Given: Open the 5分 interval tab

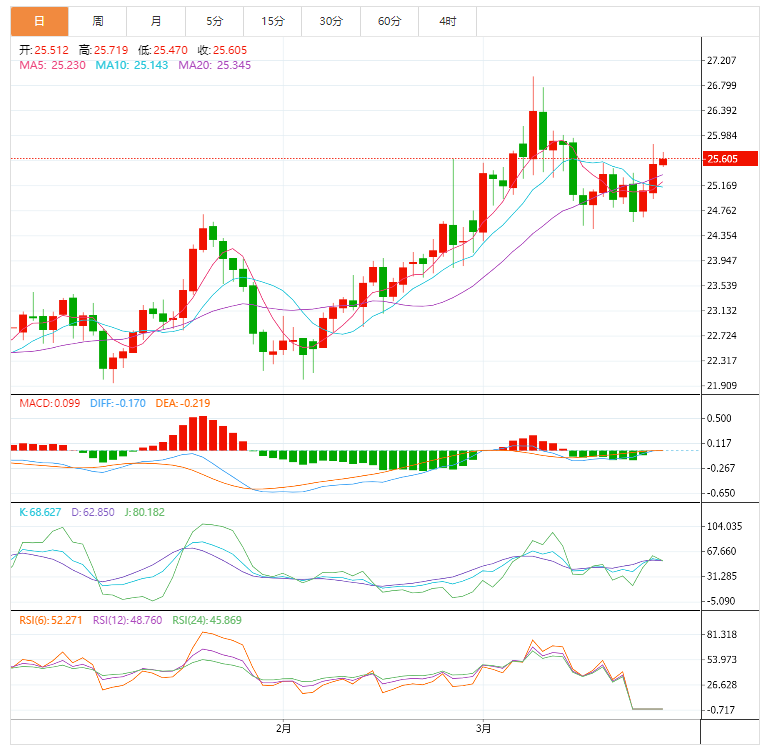Looking at the screenshot, I should pos(214,21).
